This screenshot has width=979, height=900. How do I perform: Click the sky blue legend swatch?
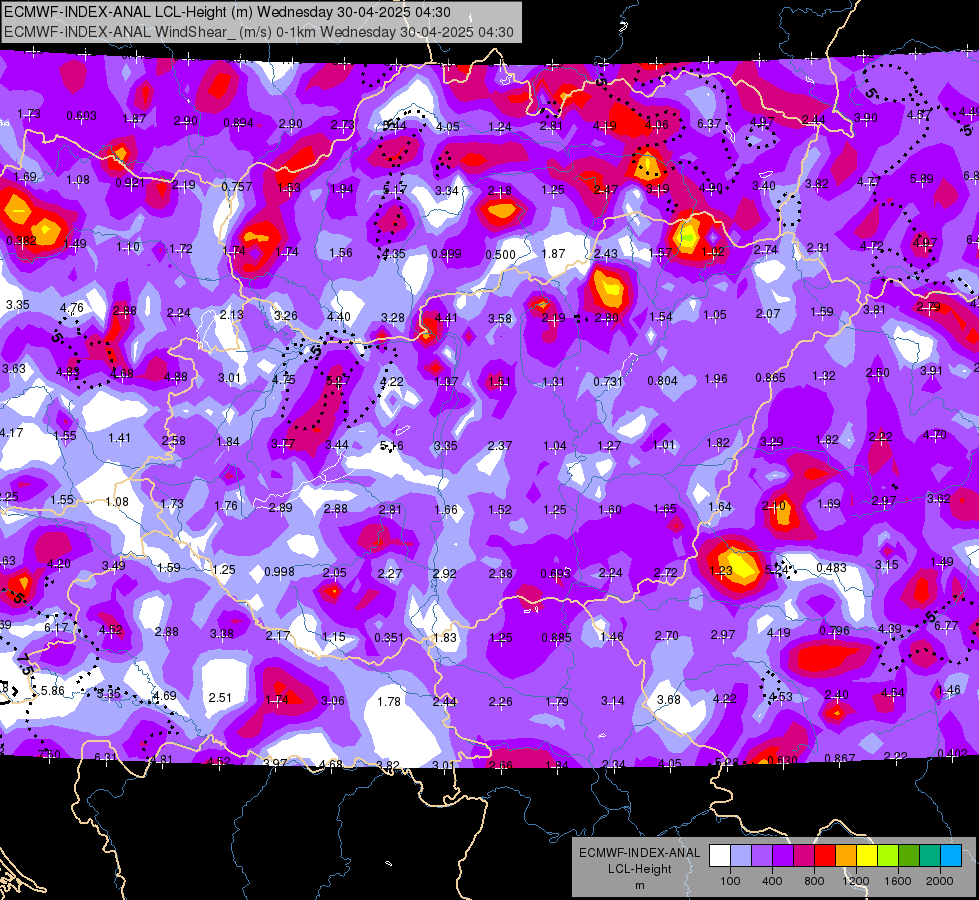(951, 856)
